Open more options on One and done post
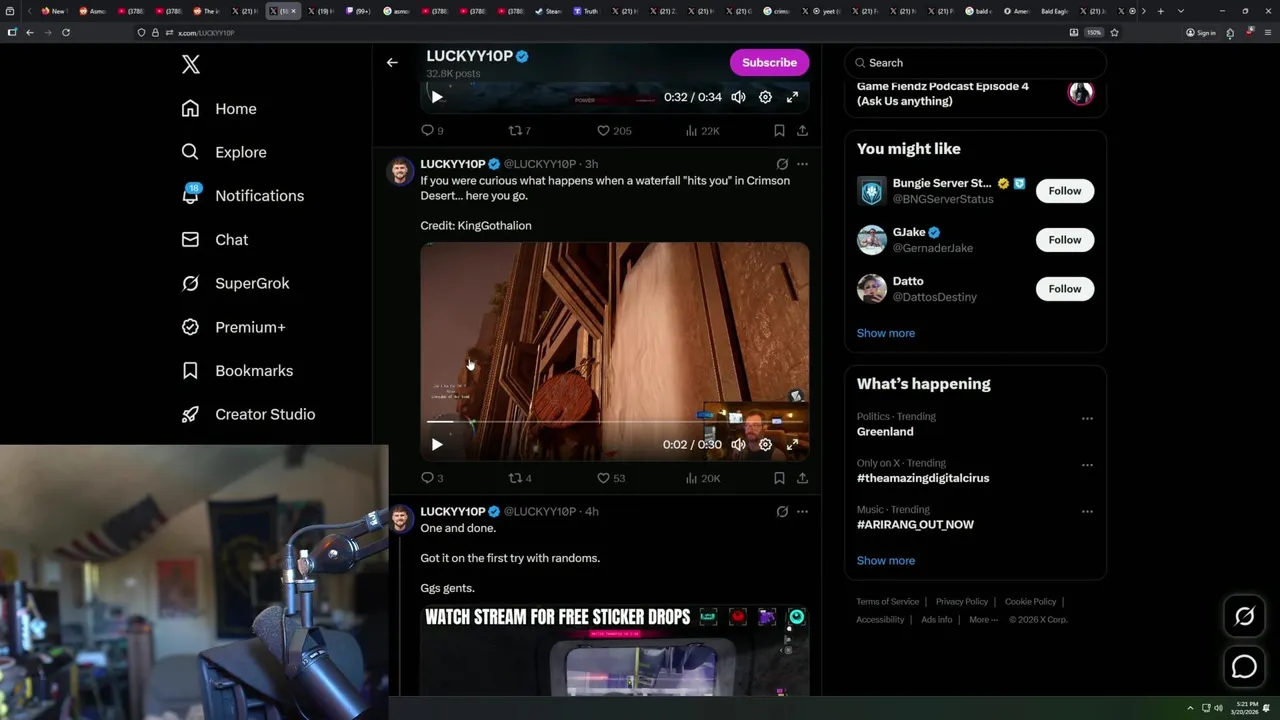 [x=802, y=512]
